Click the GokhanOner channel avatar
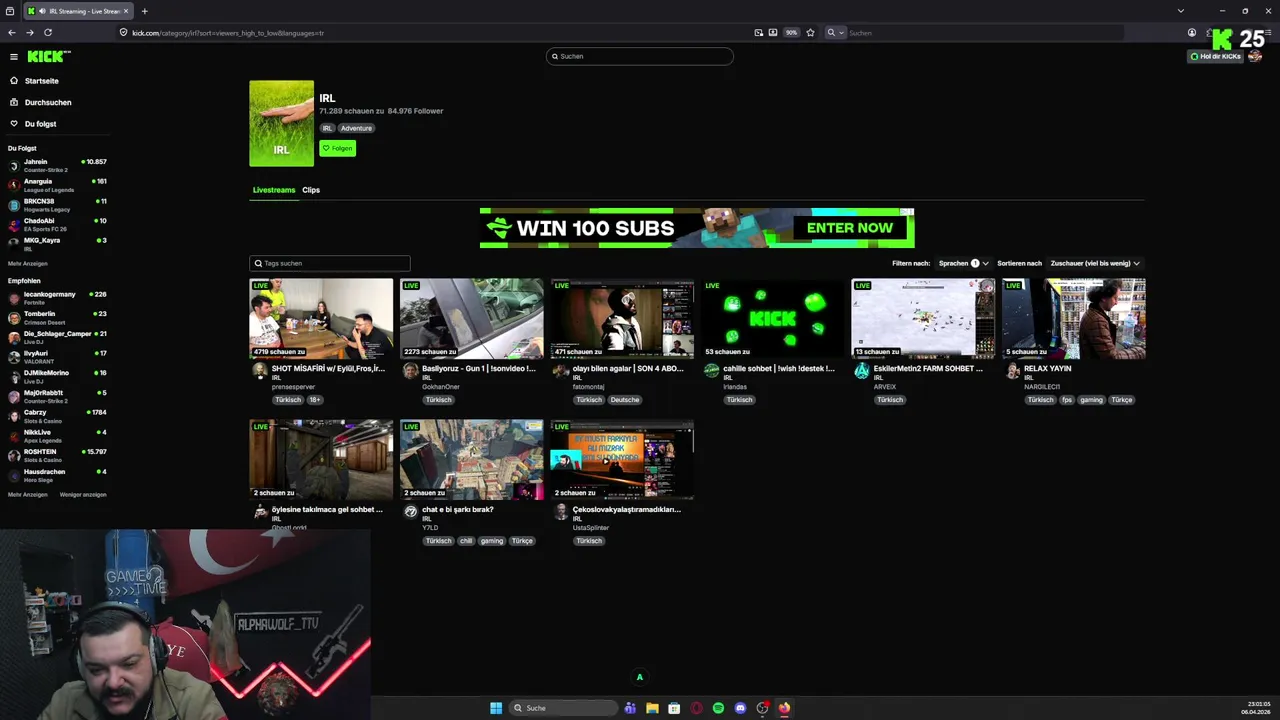The width and height of the screenshot is (1280, 720). pos(410,371)
